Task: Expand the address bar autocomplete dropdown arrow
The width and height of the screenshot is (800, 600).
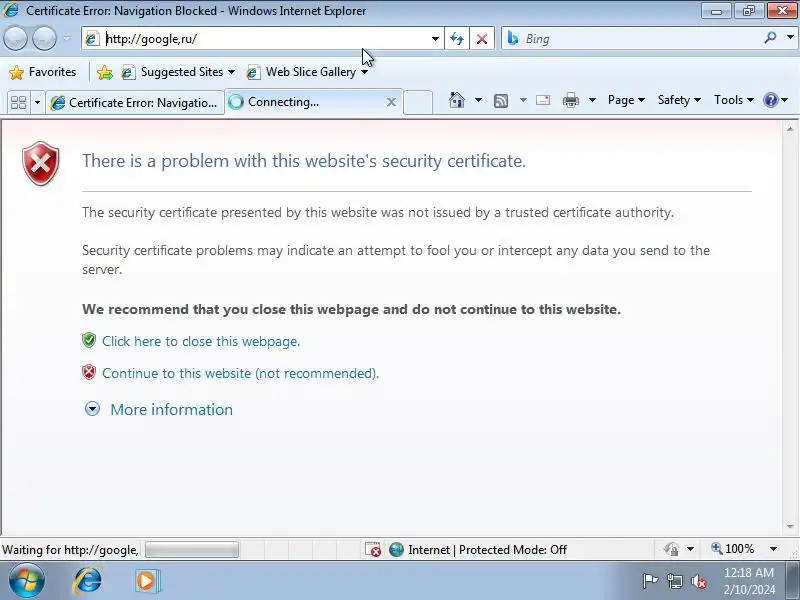Action: click(435, 39)
